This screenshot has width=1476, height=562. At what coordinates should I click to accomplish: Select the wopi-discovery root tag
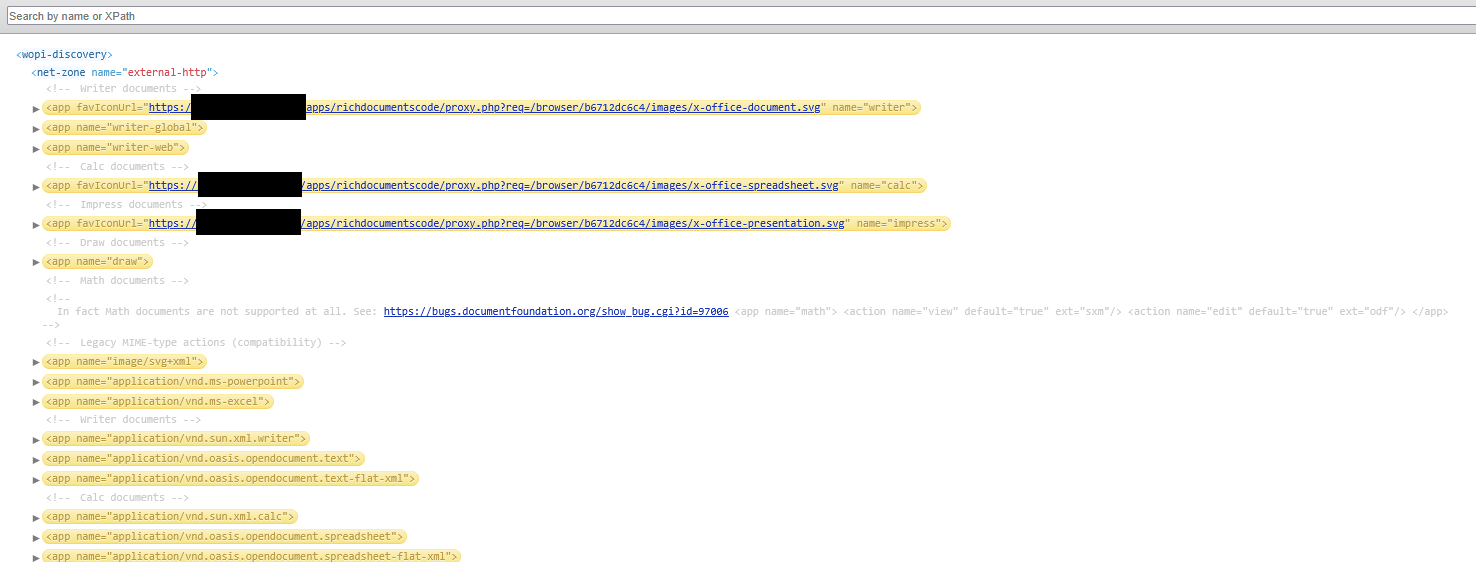(64, 54)
